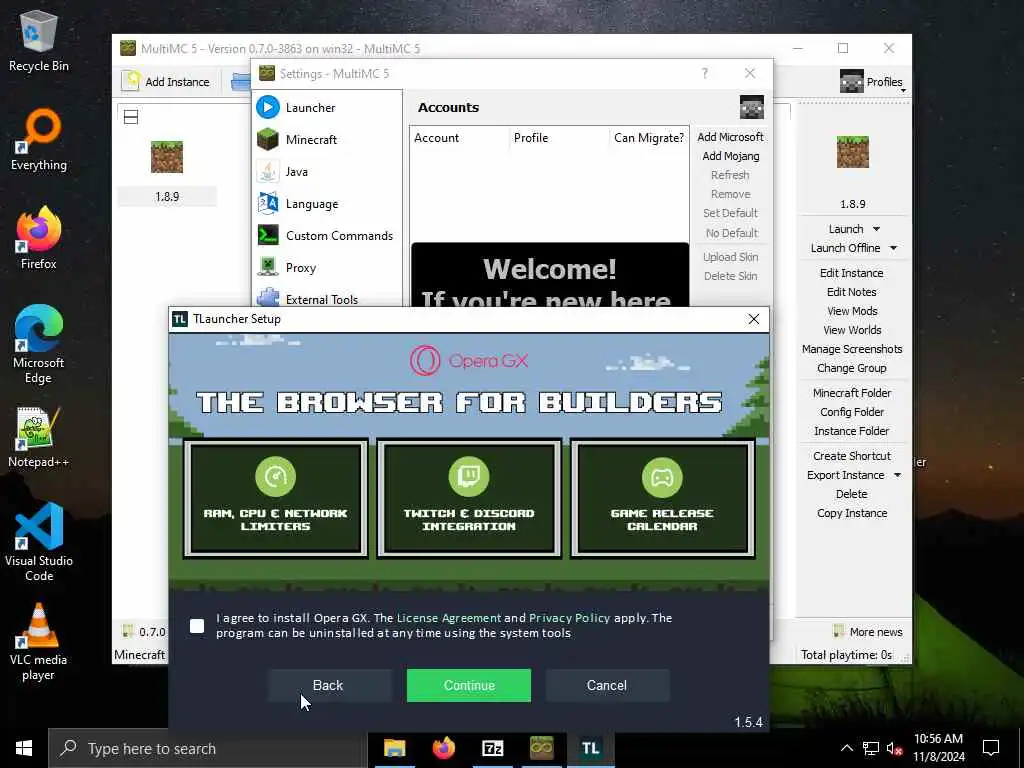The image size is (1024, 768).
Task: Click Windows Start button
Action: 24,748
